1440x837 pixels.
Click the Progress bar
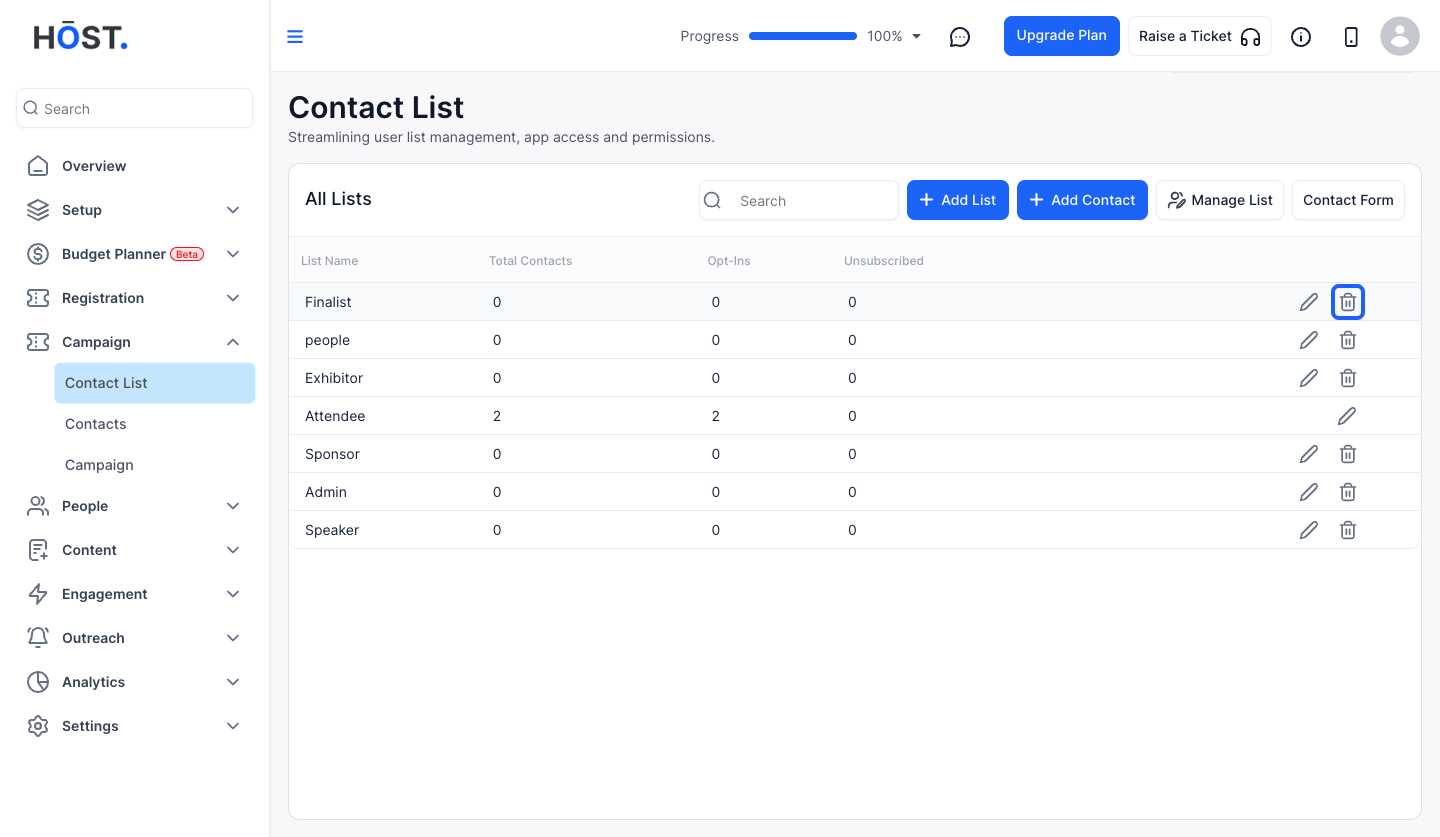(x=803, y=37)
